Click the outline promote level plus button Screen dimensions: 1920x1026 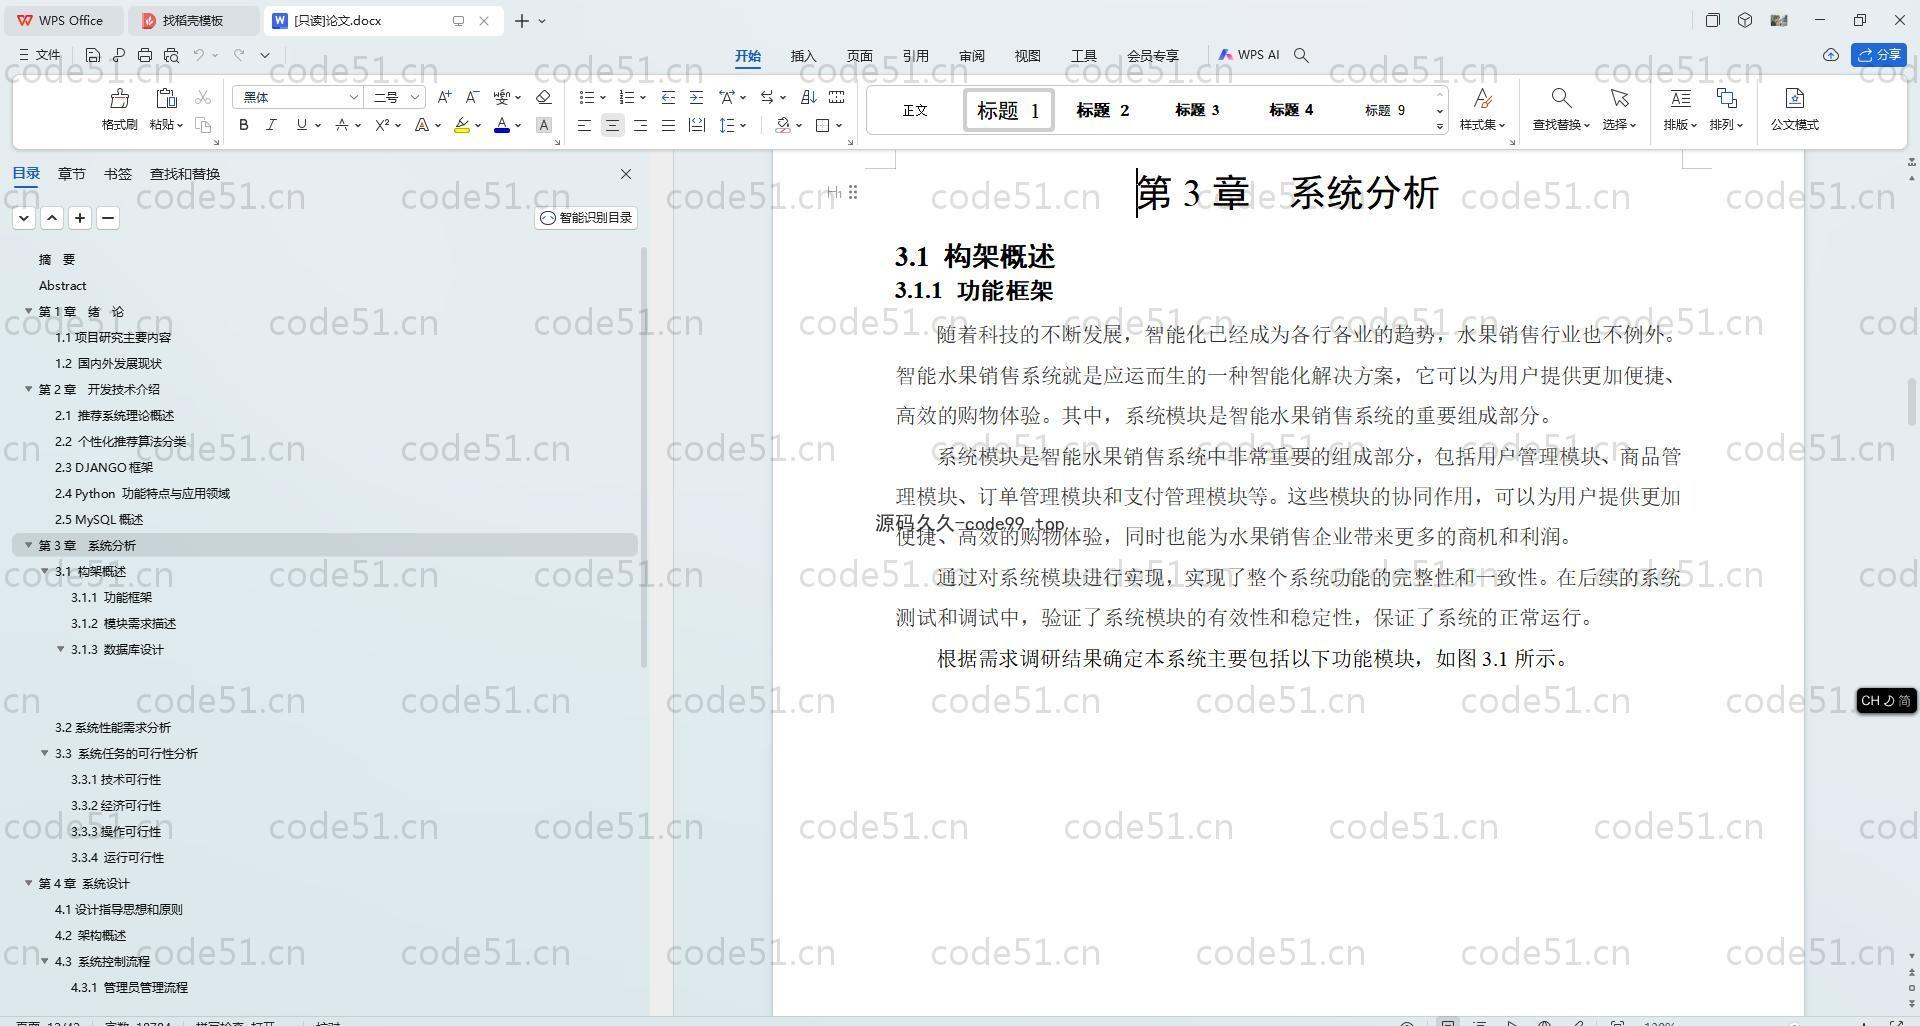(x=80, y=218)
